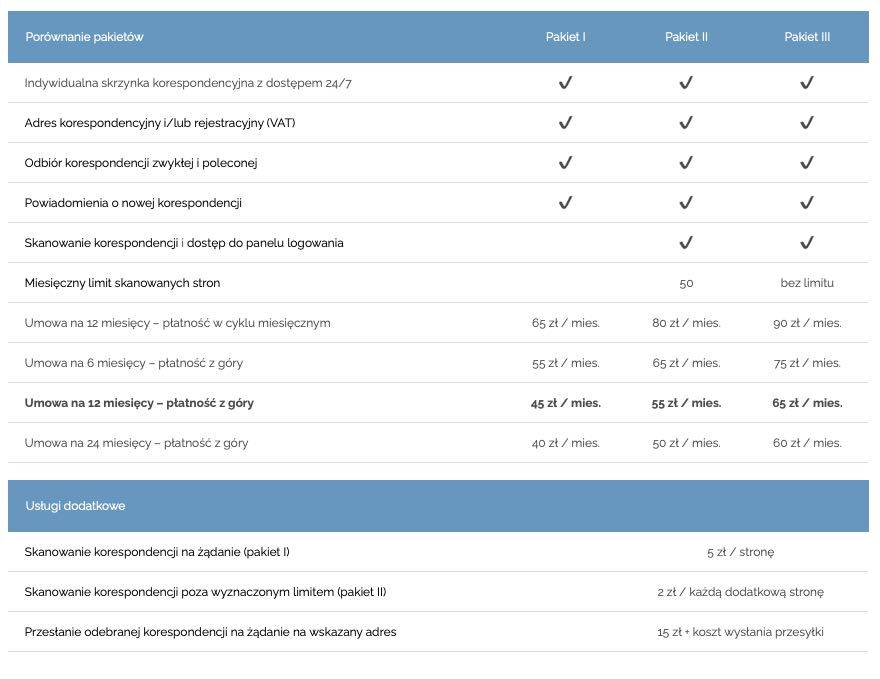The height and width of the screenshot is (679, 880).
Task: Click Pakiet III checkmark for individual mailbox row
Action: click(807, 83)
